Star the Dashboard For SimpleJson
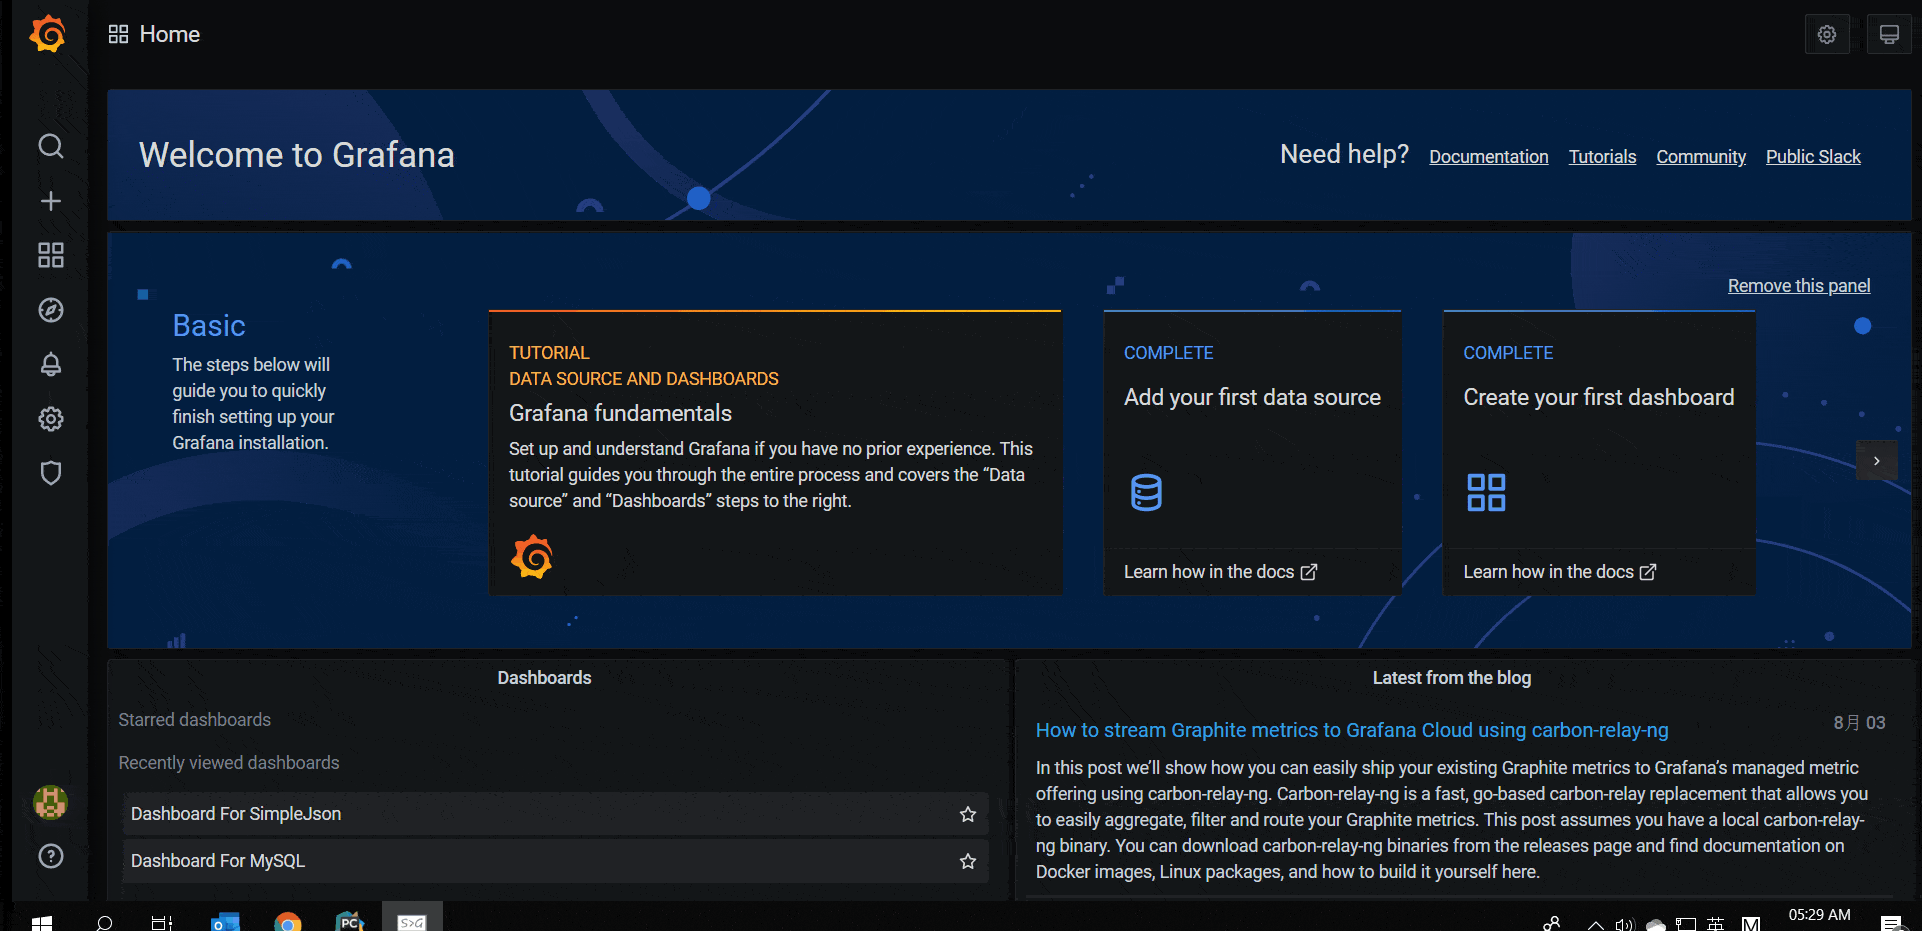 click(x=966, y=813)
